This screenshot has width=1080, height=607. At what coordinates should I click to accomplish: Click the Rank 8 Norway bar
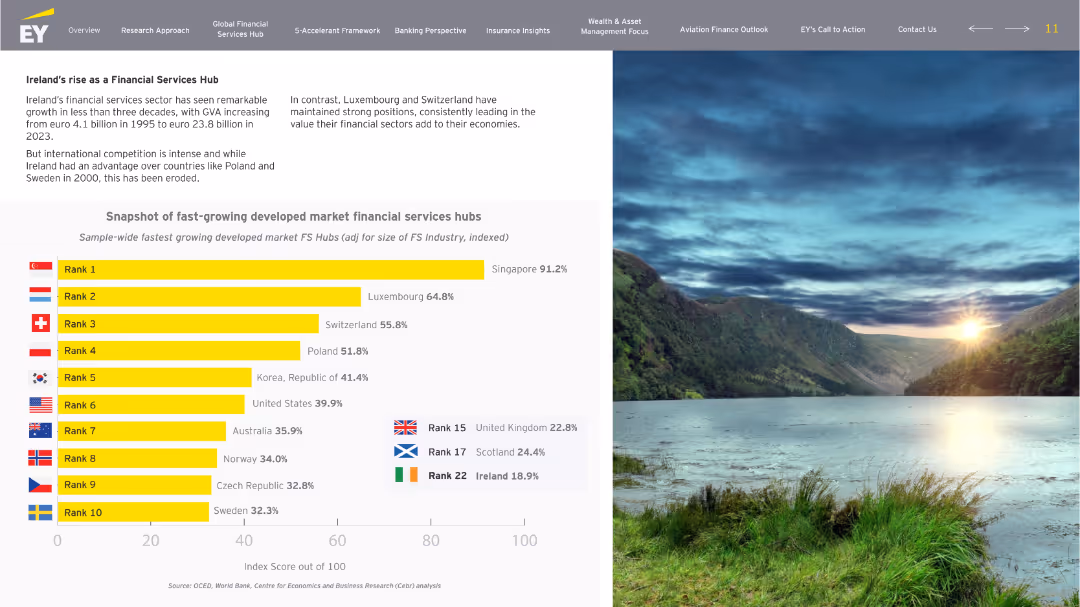[x=137, y=458]
